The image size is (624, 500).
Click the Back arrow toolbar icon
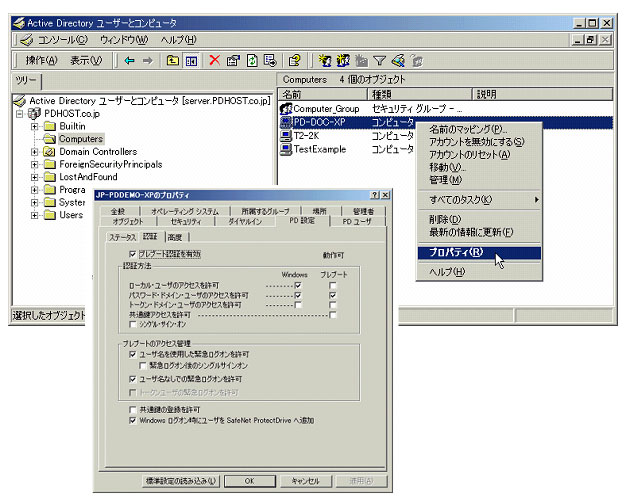129,61
